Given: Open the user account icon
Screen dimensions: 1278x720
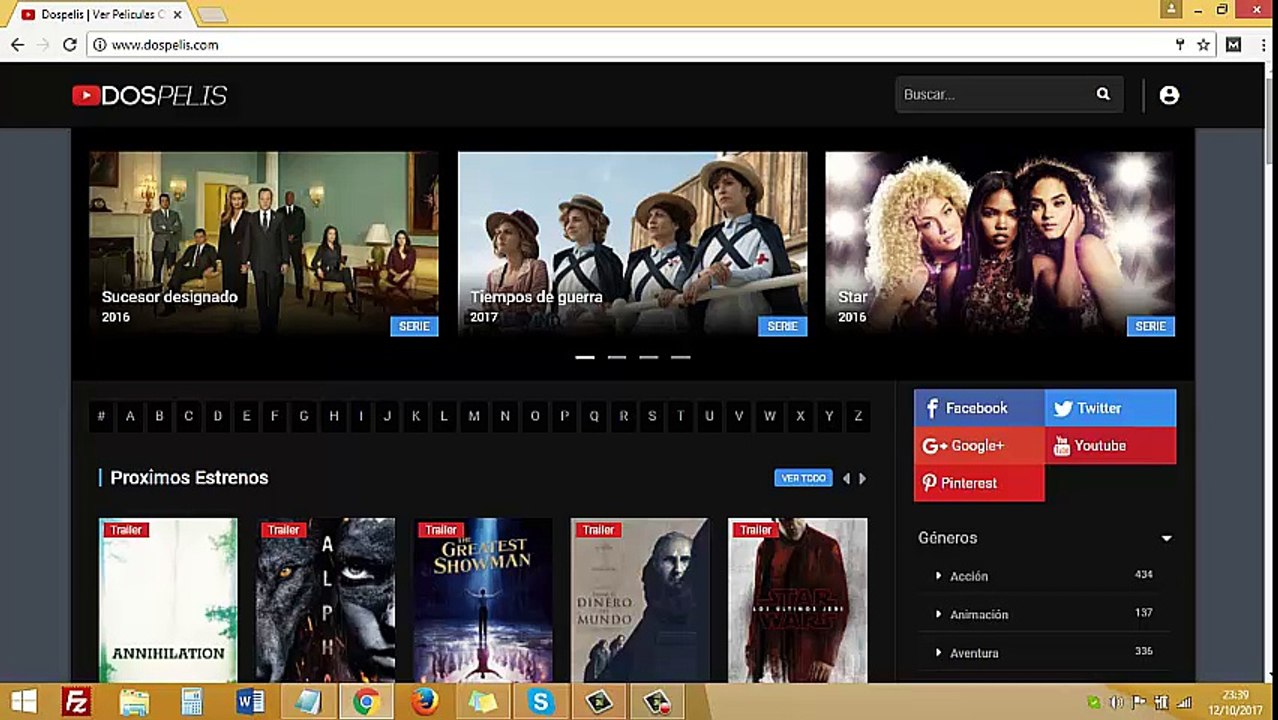Looking at the screenshot, I should pyautogui.click(x=1169, y=95).
